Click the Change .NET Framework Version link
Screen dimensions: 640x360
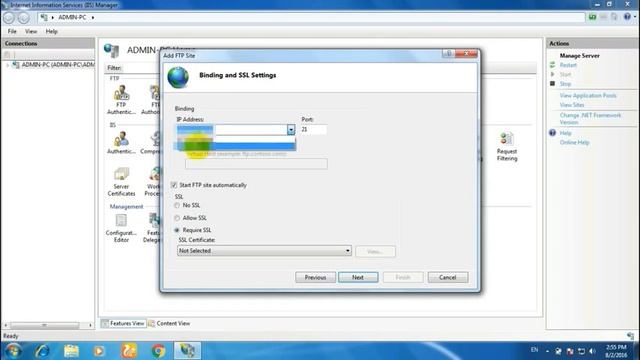pos(590,119)
